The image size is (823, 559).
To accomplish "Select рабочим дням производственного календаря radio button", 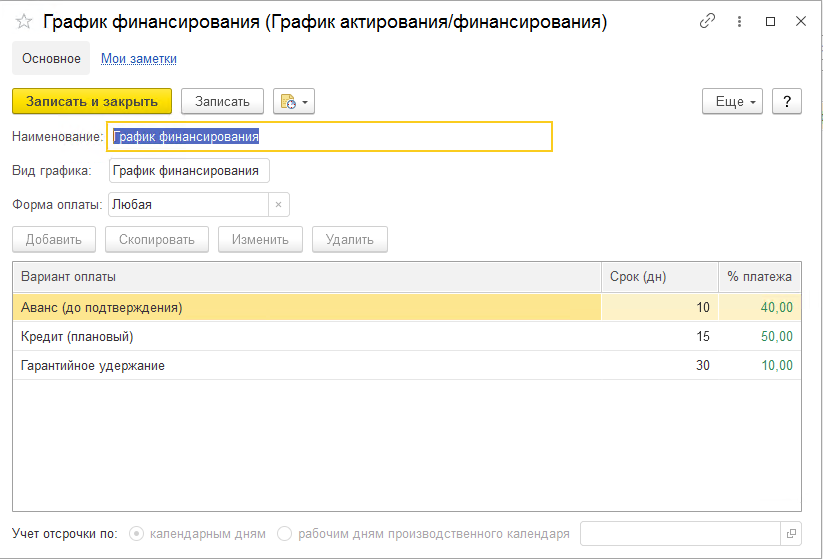I will (284, 534).
